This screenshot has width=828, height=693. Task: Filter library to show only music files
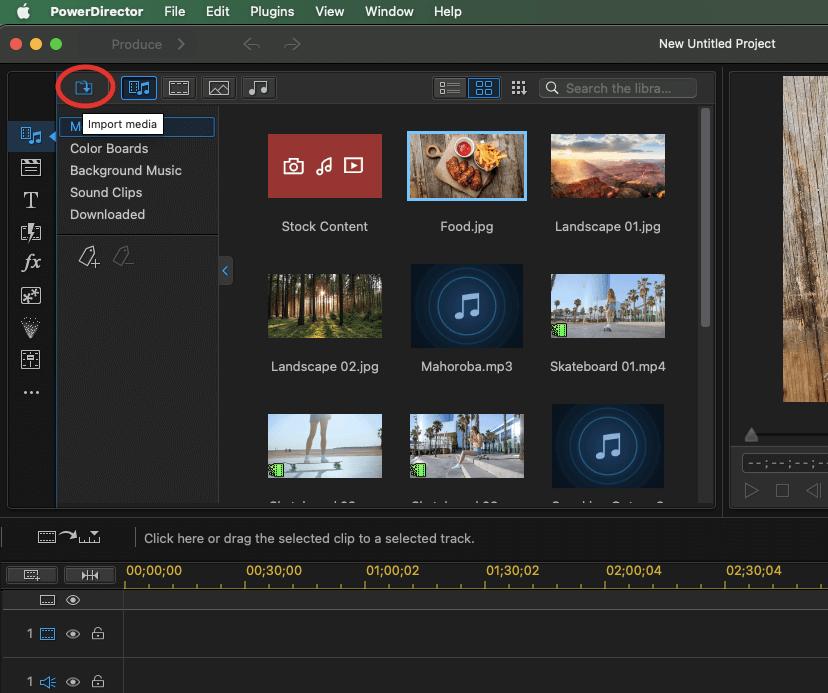(x=259, y=87)
